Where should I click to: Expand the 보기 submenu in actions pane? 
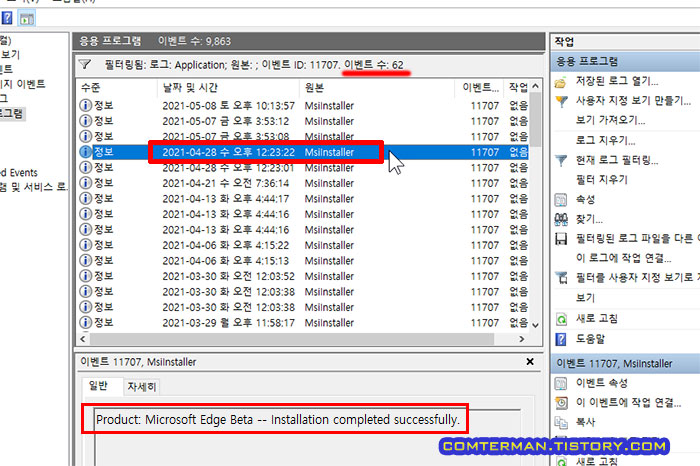coord(585,298)
